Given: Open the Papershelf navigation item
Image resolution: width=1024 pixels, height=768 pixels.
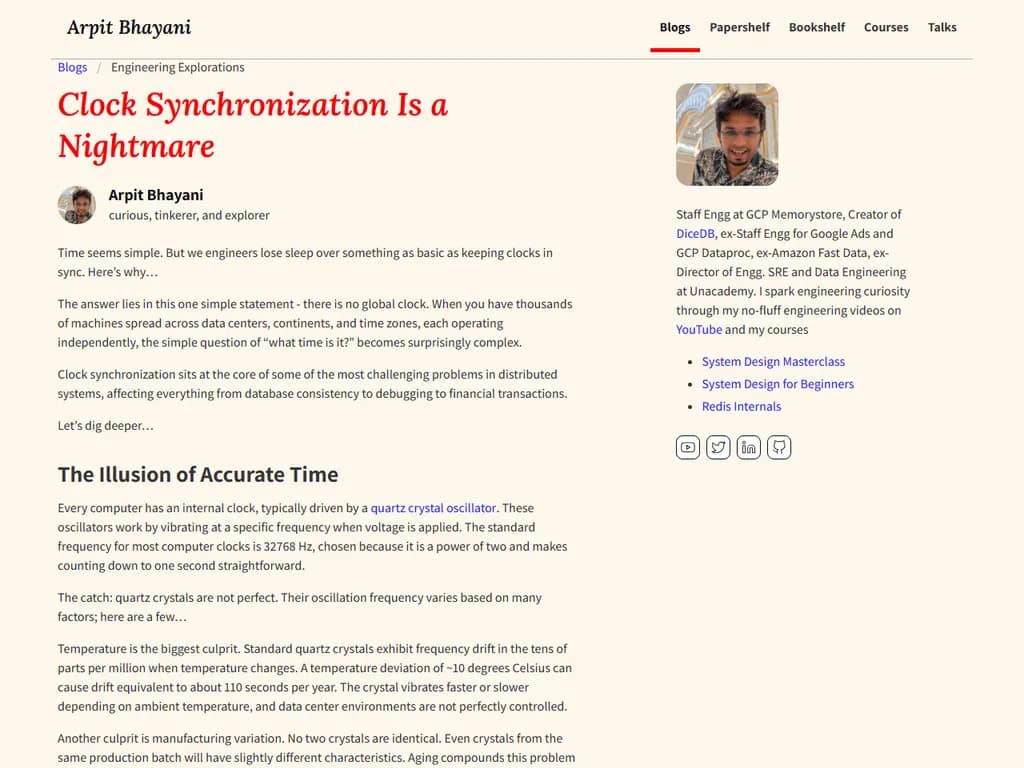Looking at the screenshot, I should point(739,27).
